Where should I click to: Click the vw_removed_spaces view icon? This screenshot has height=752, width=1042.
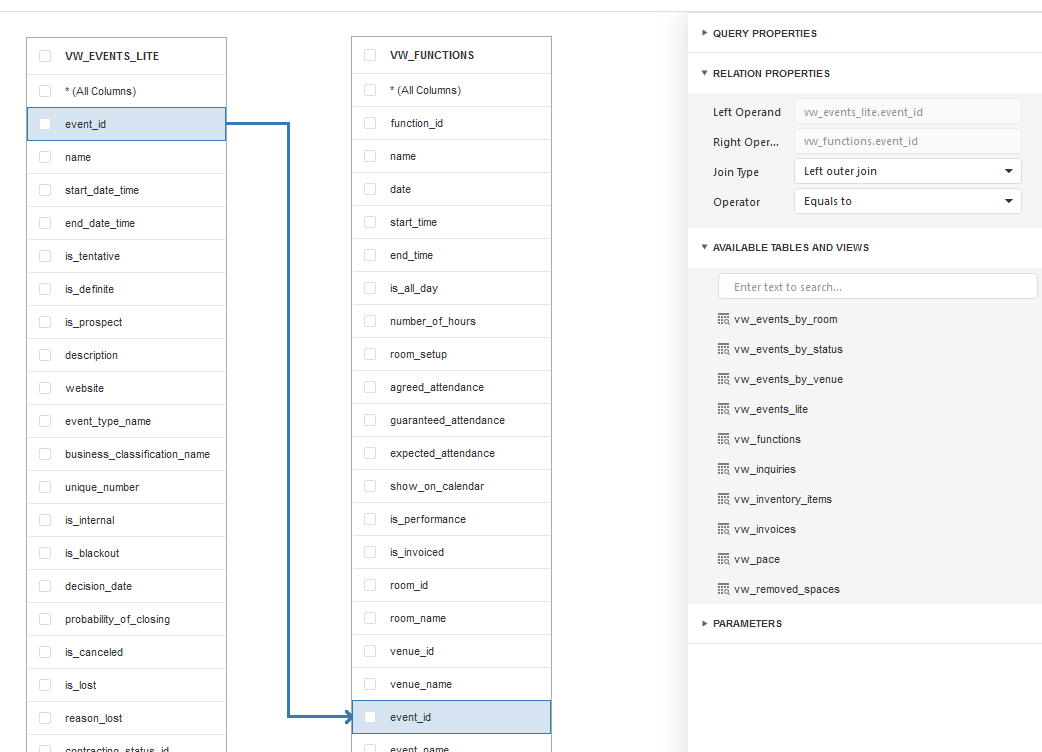(723, 589)
